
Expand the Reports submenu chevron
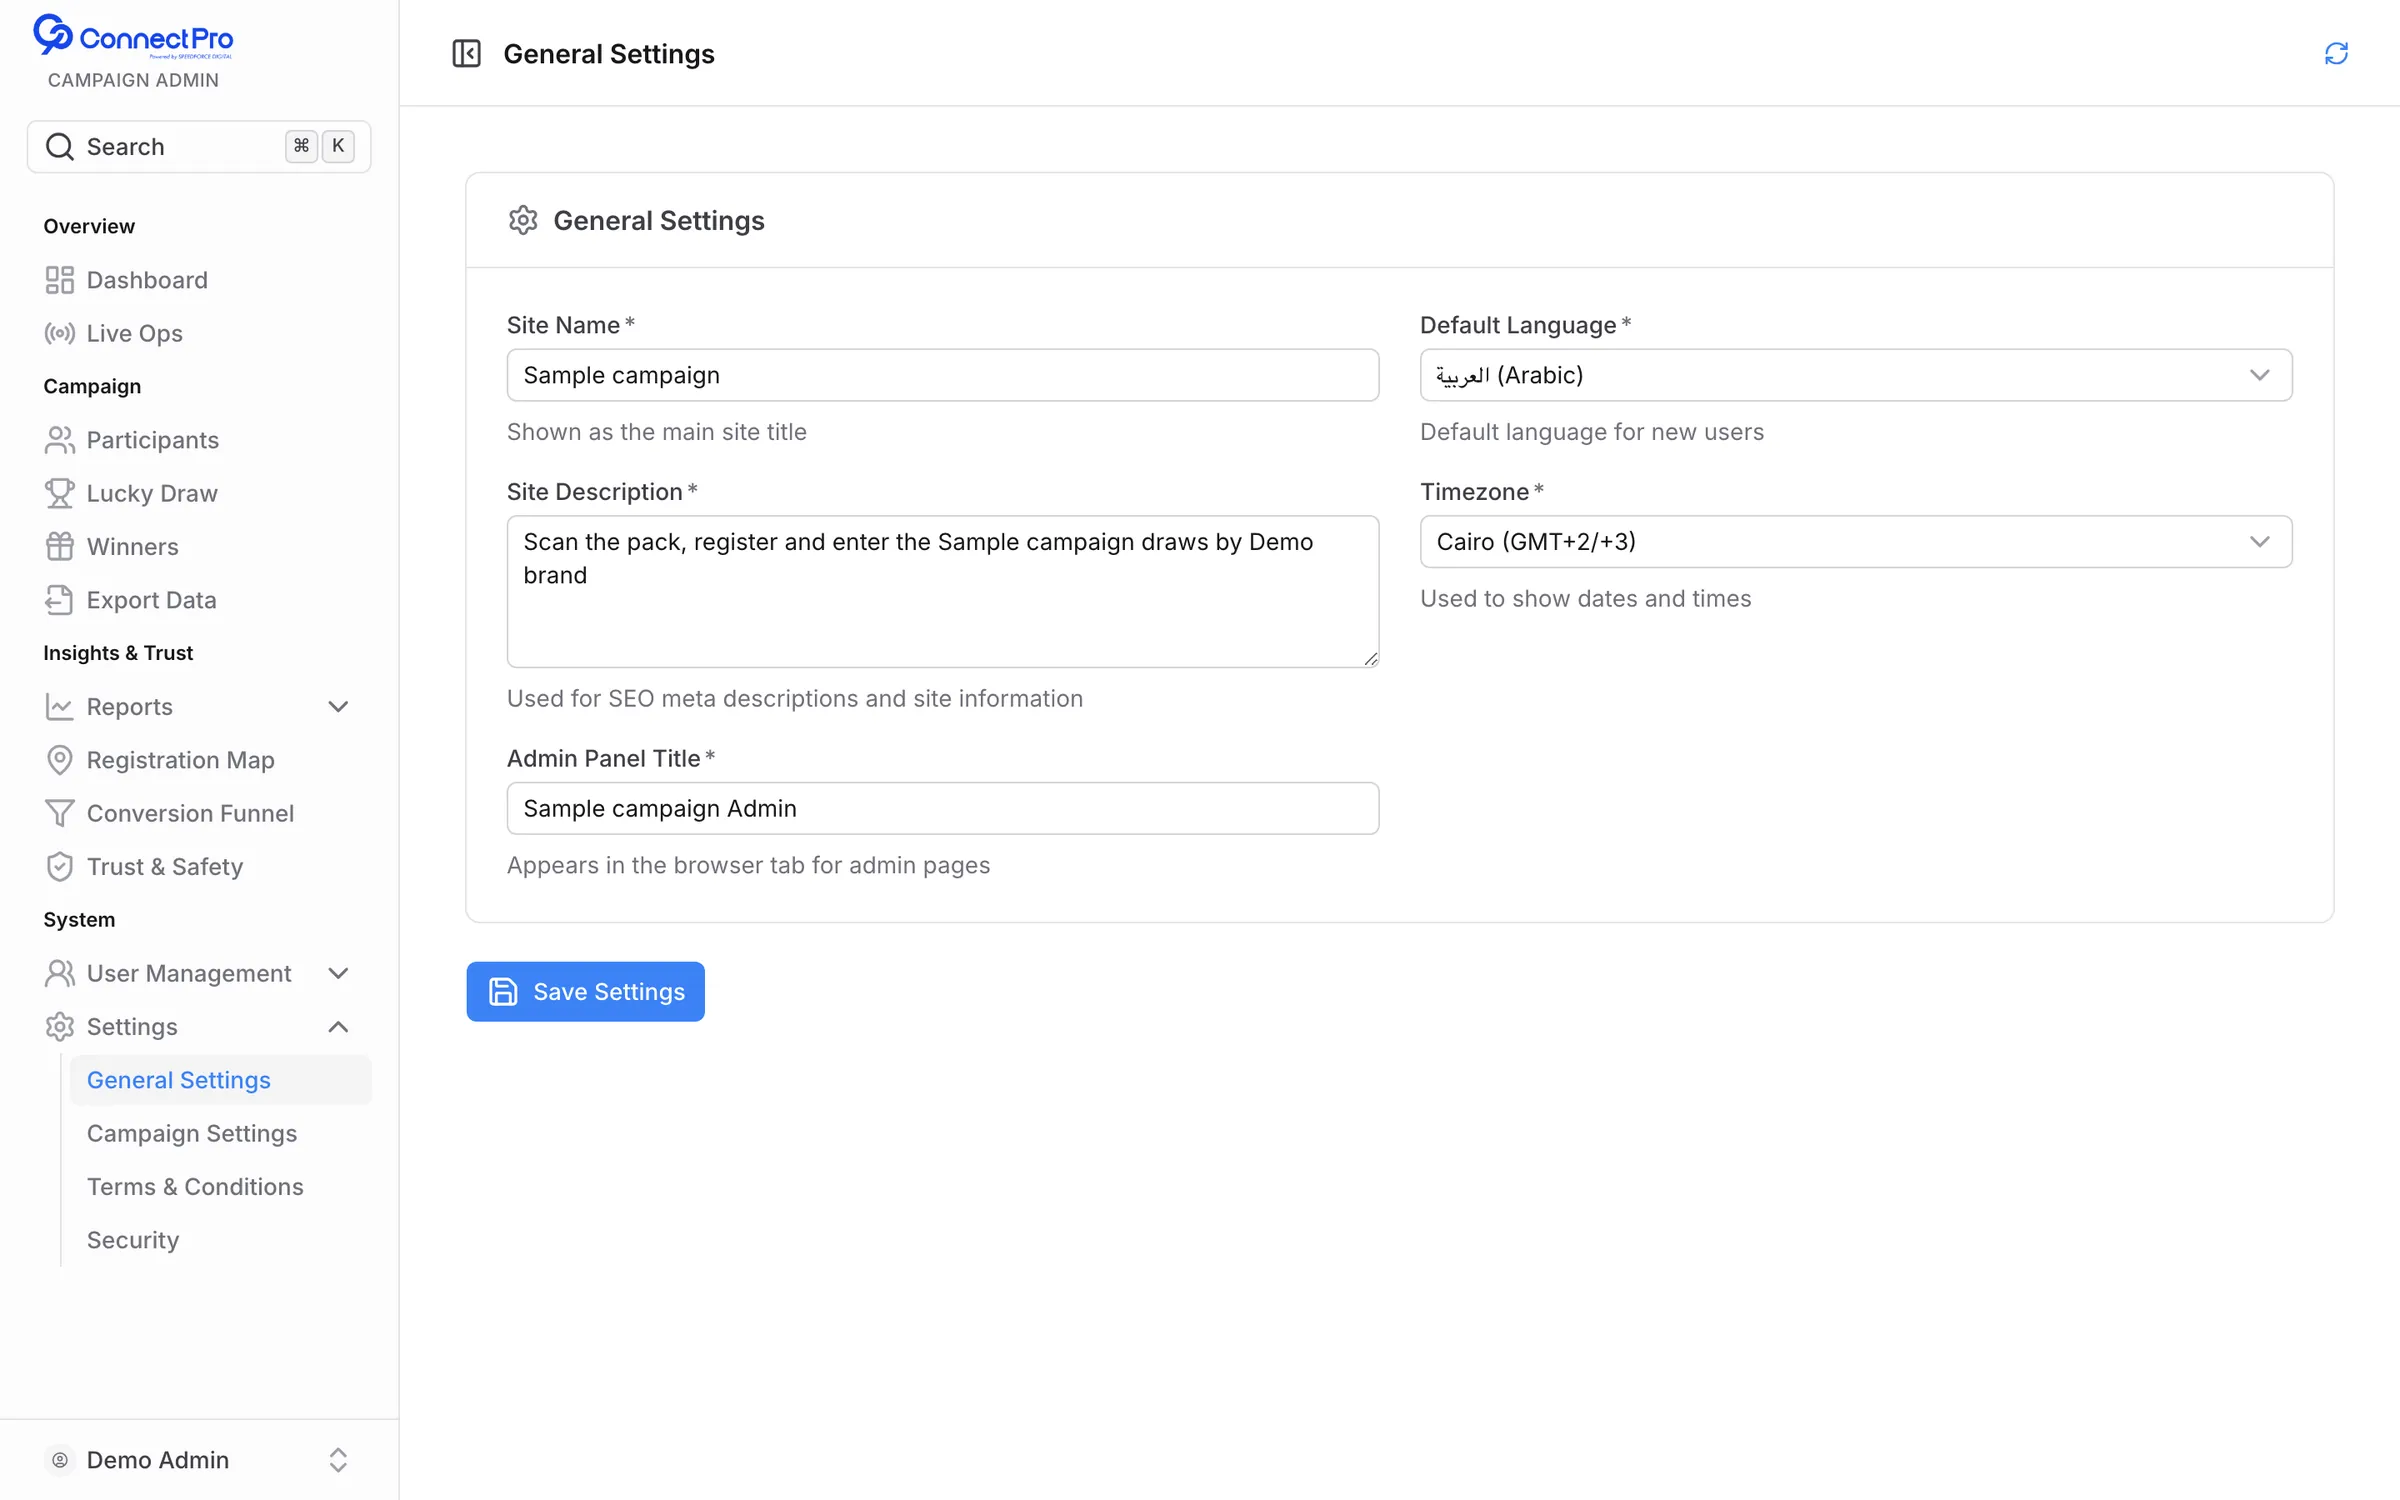[338, 707]
